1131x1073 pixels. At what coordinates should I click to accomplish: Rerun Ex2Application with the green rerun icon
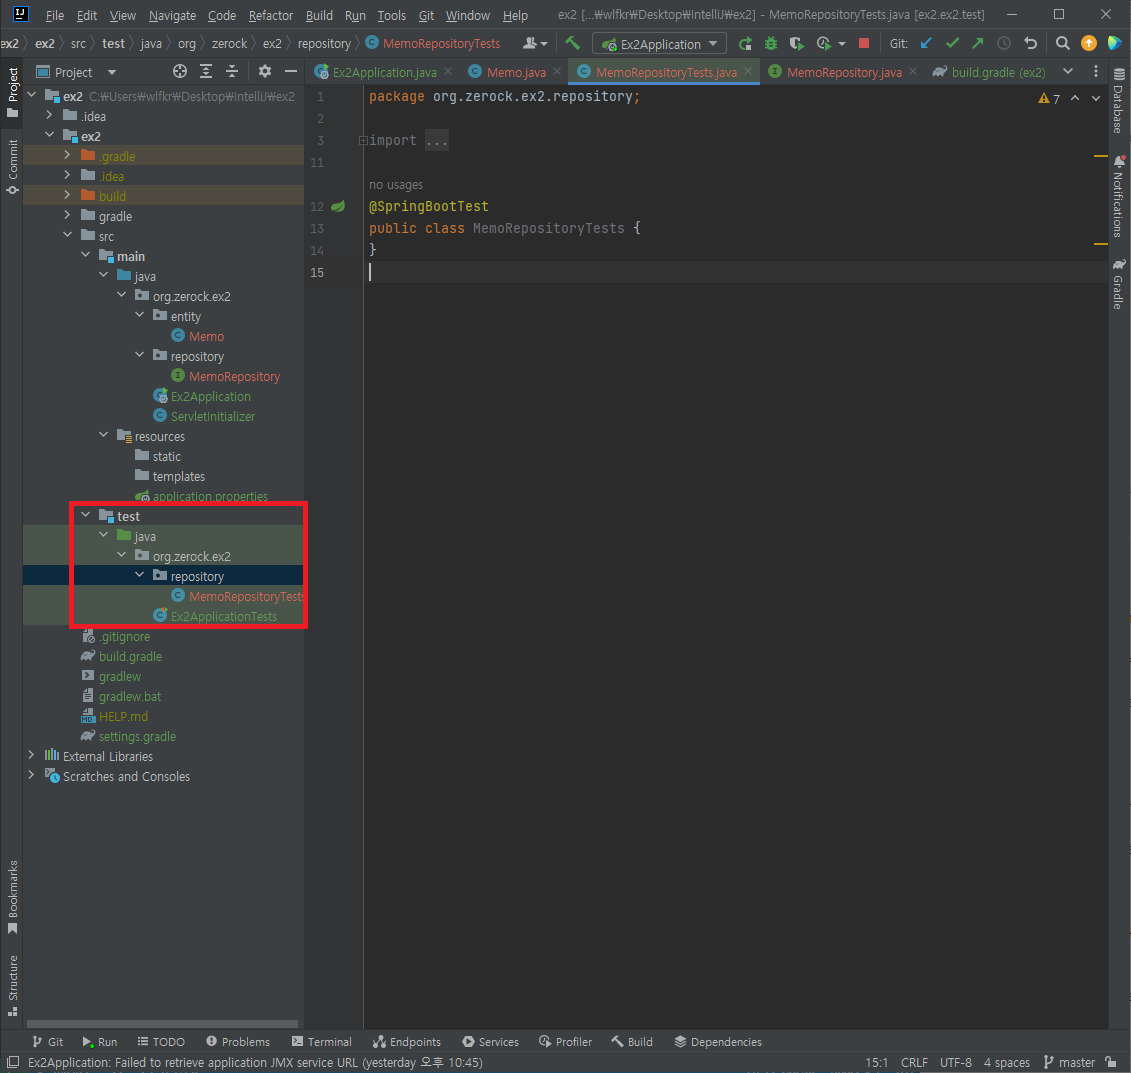(745, 43)
